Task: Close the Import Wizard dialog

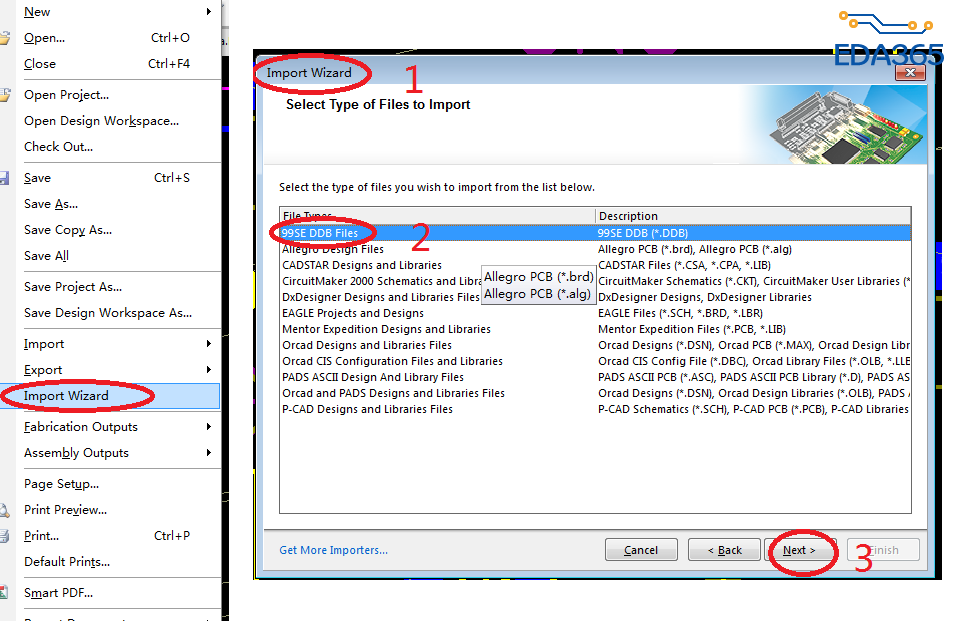Action: pos(910,73)
